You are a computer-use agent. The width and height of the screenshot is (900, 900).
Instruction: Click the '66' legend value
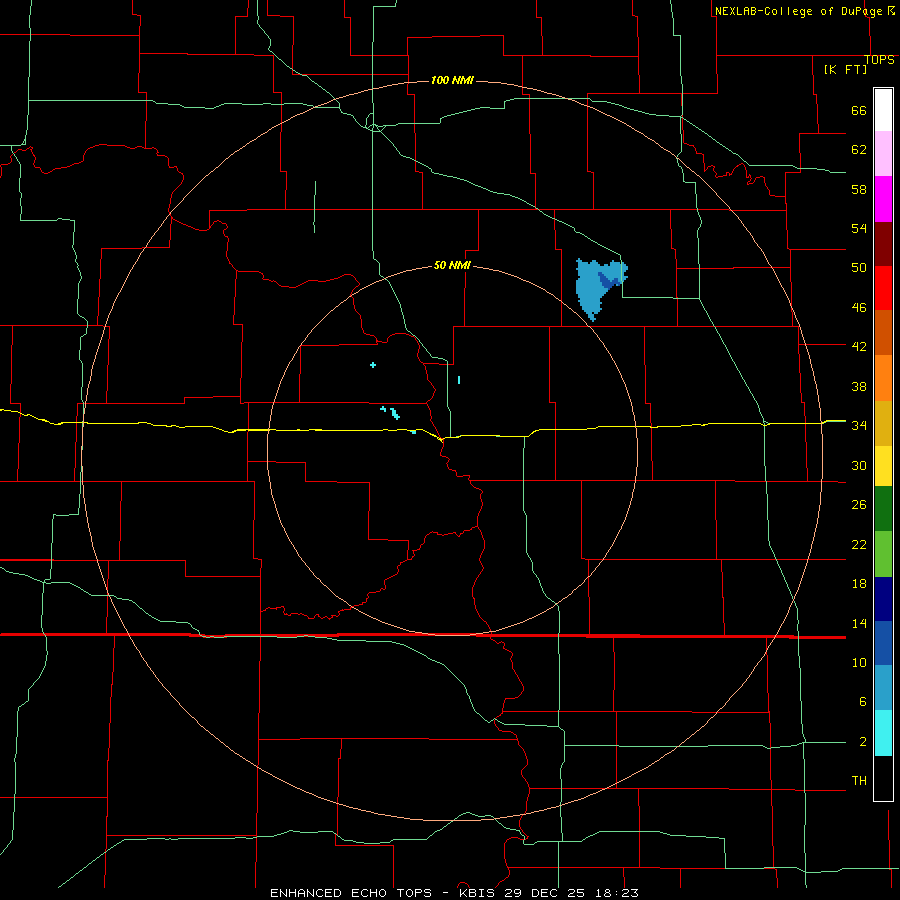[x=859, y=111]
